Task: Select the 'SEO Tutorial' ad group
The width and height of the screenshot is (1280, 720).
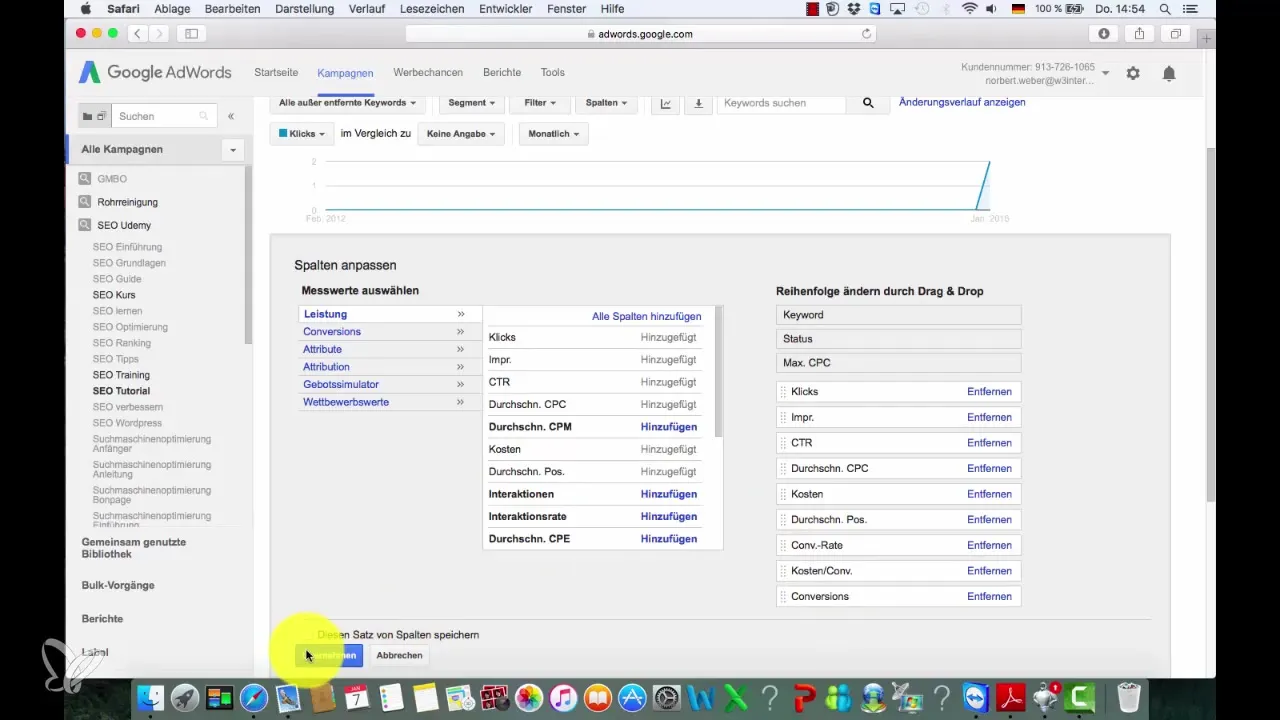Action: coord(121,391)
